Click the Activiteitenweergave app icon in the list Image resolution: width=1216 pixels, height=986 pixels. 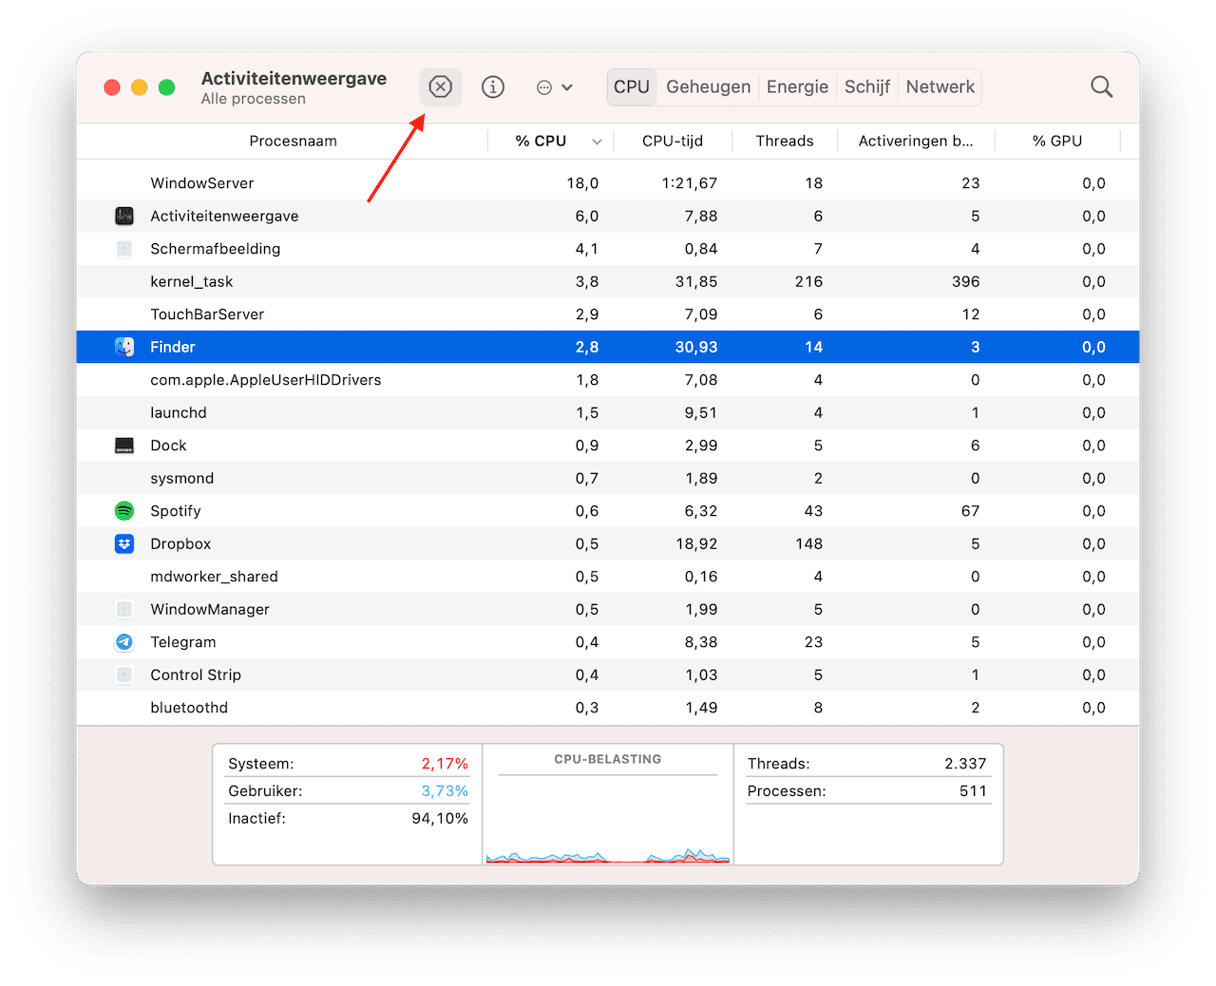pyautogui.click(x=124, y=216)
